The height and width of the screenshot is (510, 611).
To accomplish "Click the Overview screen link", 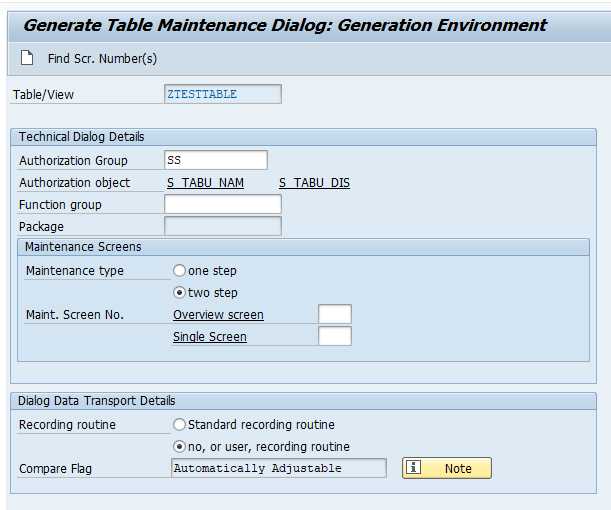I will pos(218,314).
